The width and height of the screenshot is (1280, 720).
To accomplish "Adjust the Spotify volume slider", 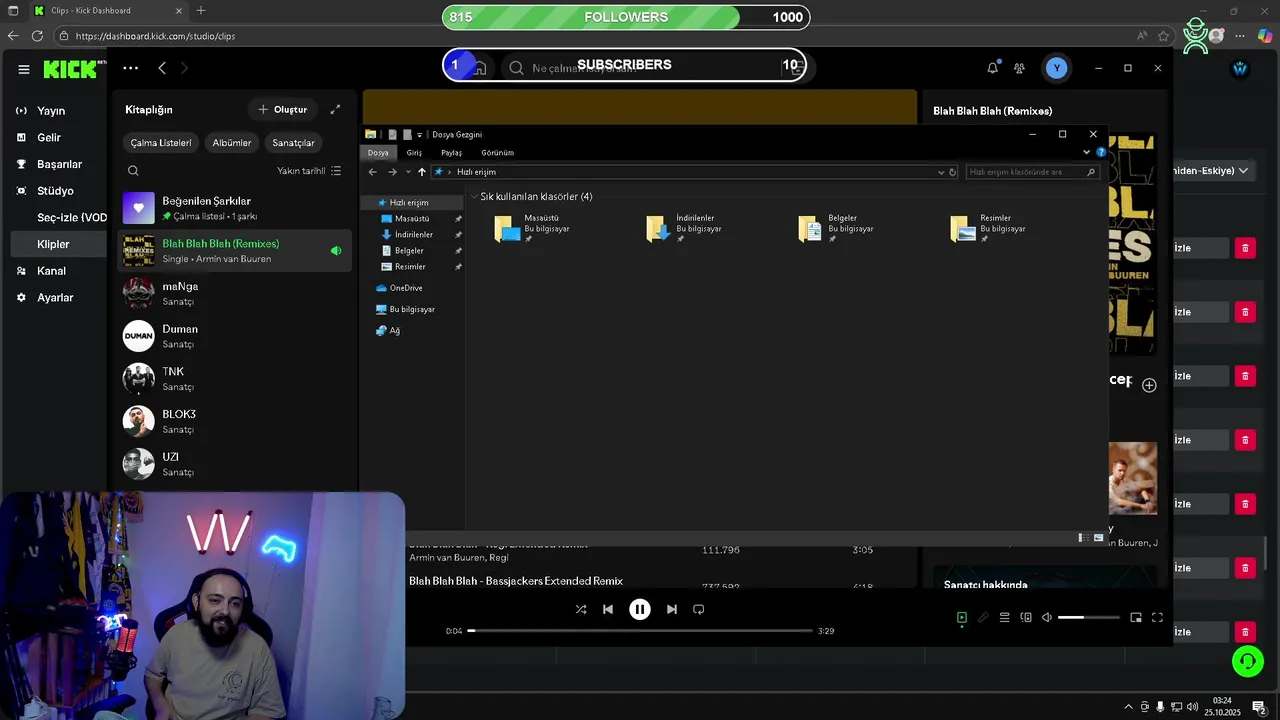I will pos(1089,618).
